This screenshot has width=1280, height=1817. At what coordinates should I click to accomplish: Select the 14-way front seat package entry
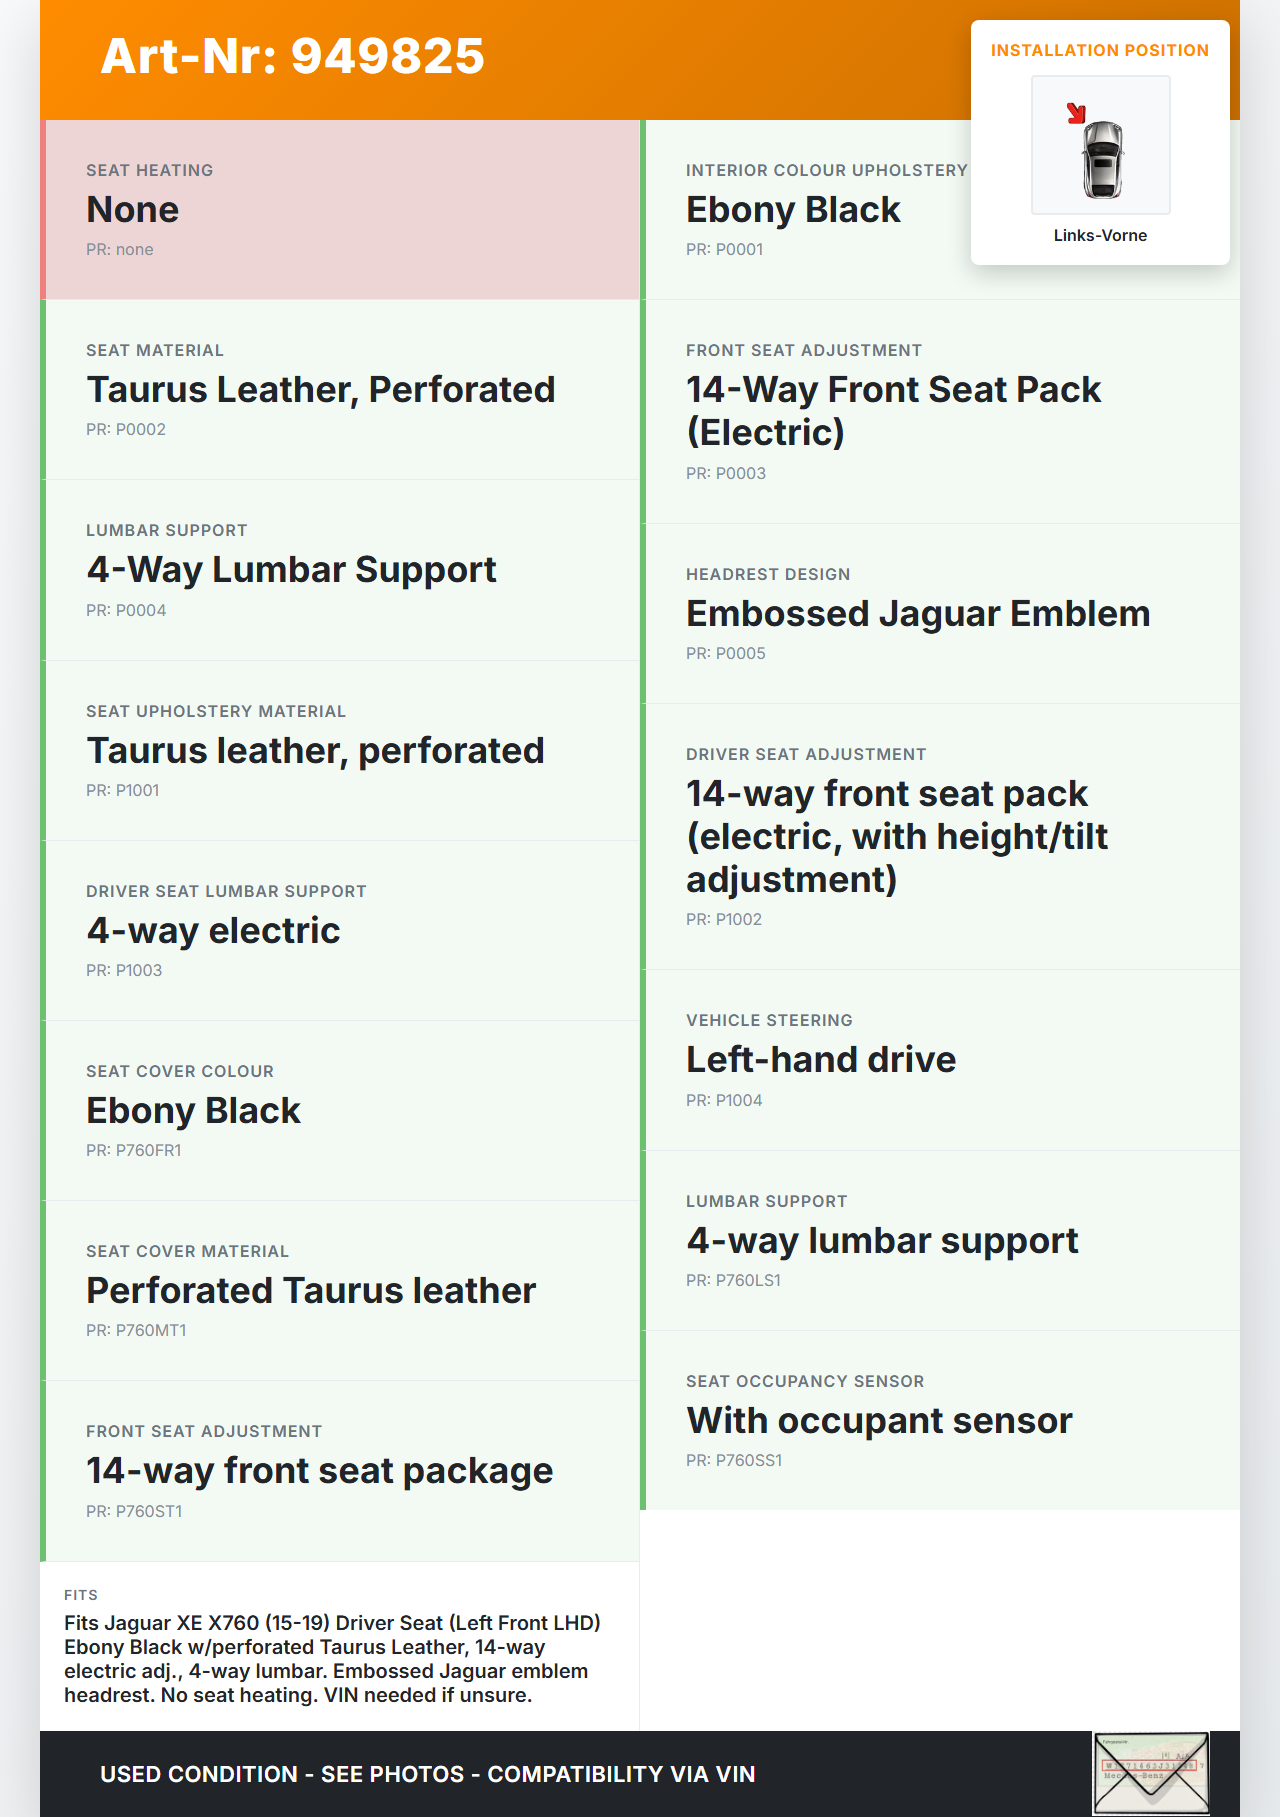coord(319,1471)
